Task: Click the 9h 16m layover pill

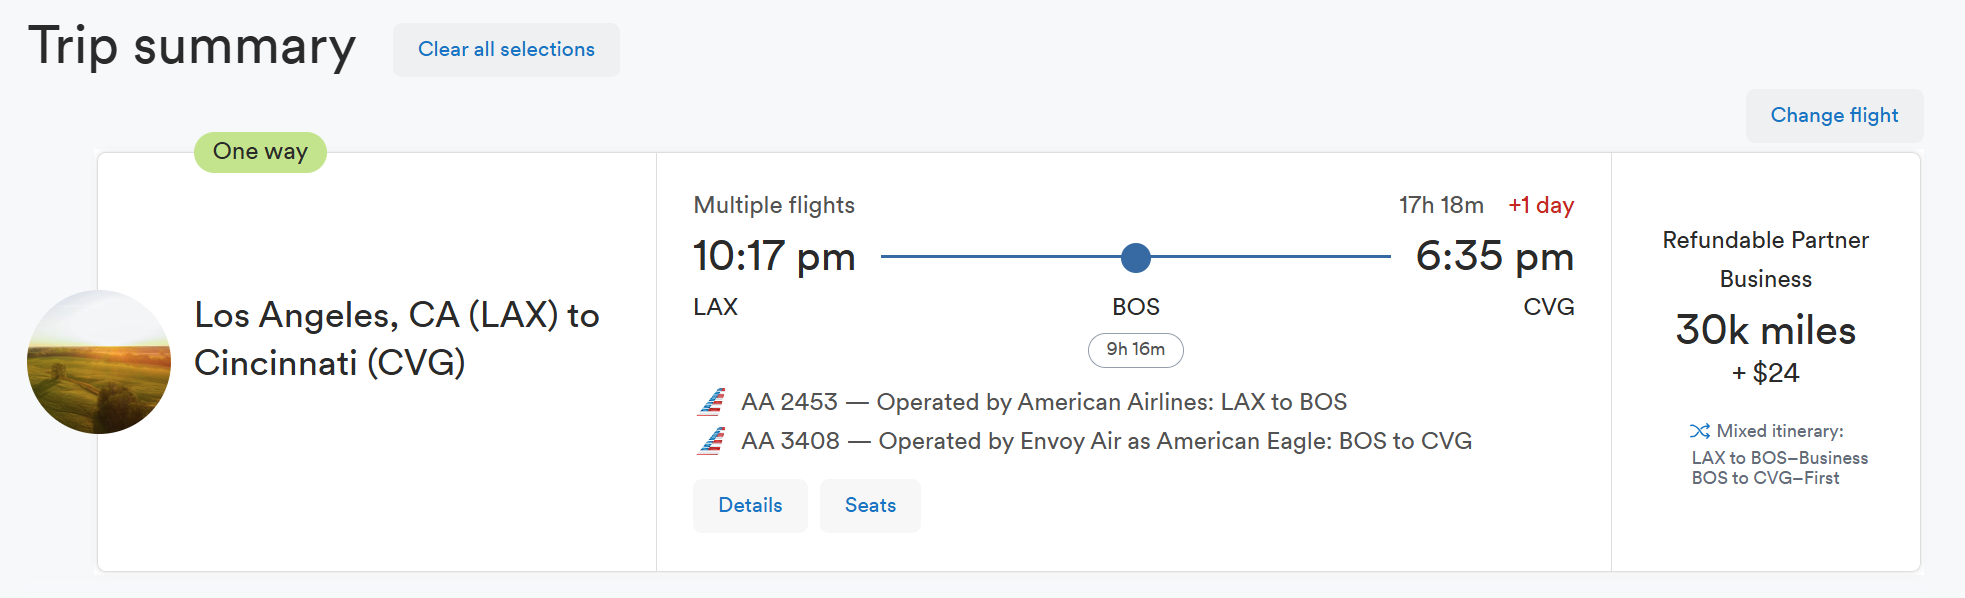Action: (1135, 350)
